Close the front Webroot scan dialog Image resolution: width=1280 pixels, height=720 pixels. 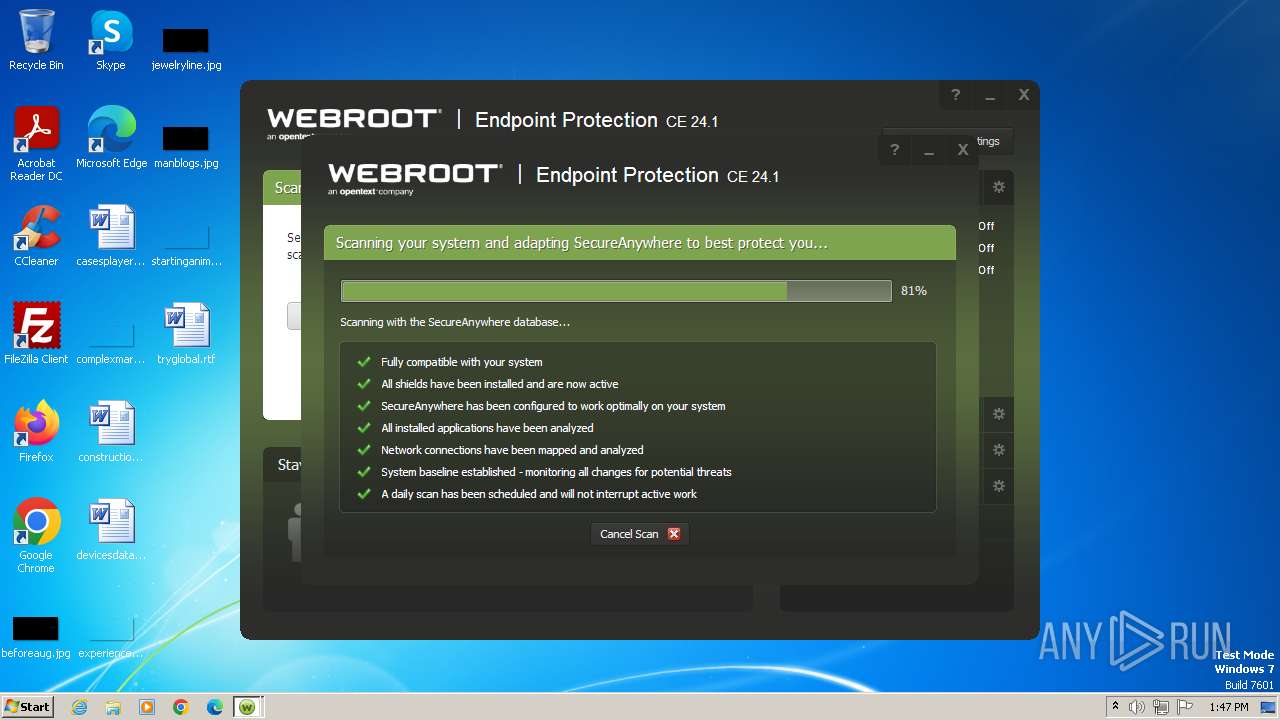(962, 150)
